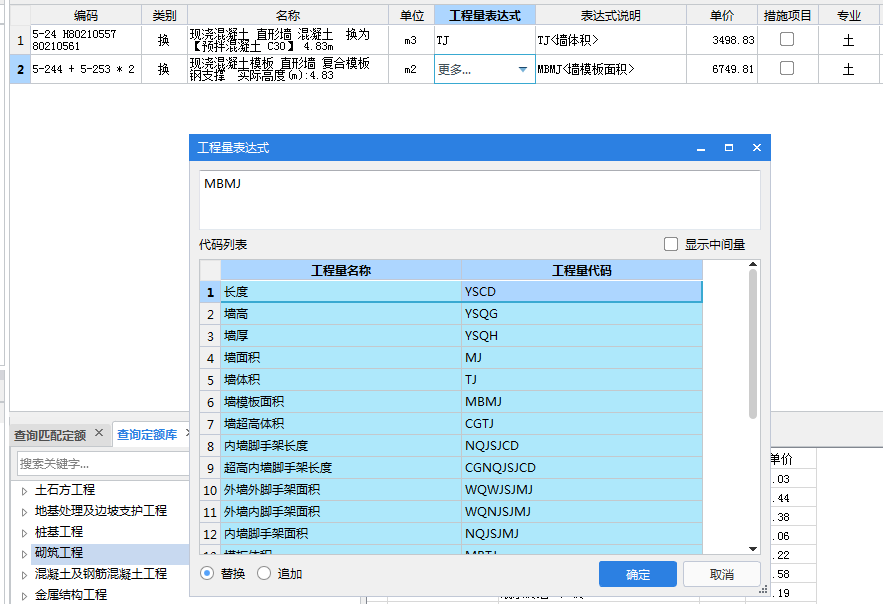Click the 工程量名称 column header
The image size is (883, 604).
341,270
